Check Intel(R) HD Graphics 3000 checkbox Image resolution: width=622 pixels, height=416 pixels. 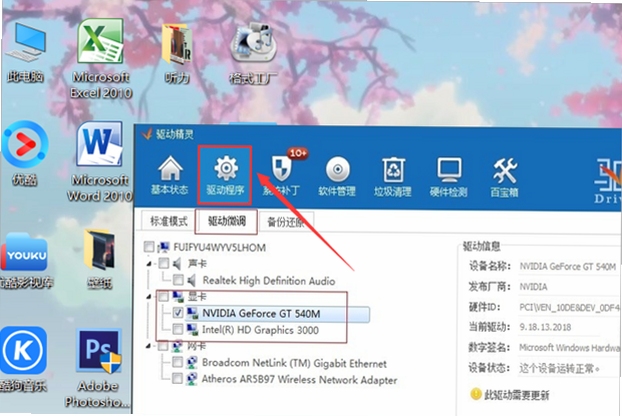[x=178, y=329]
